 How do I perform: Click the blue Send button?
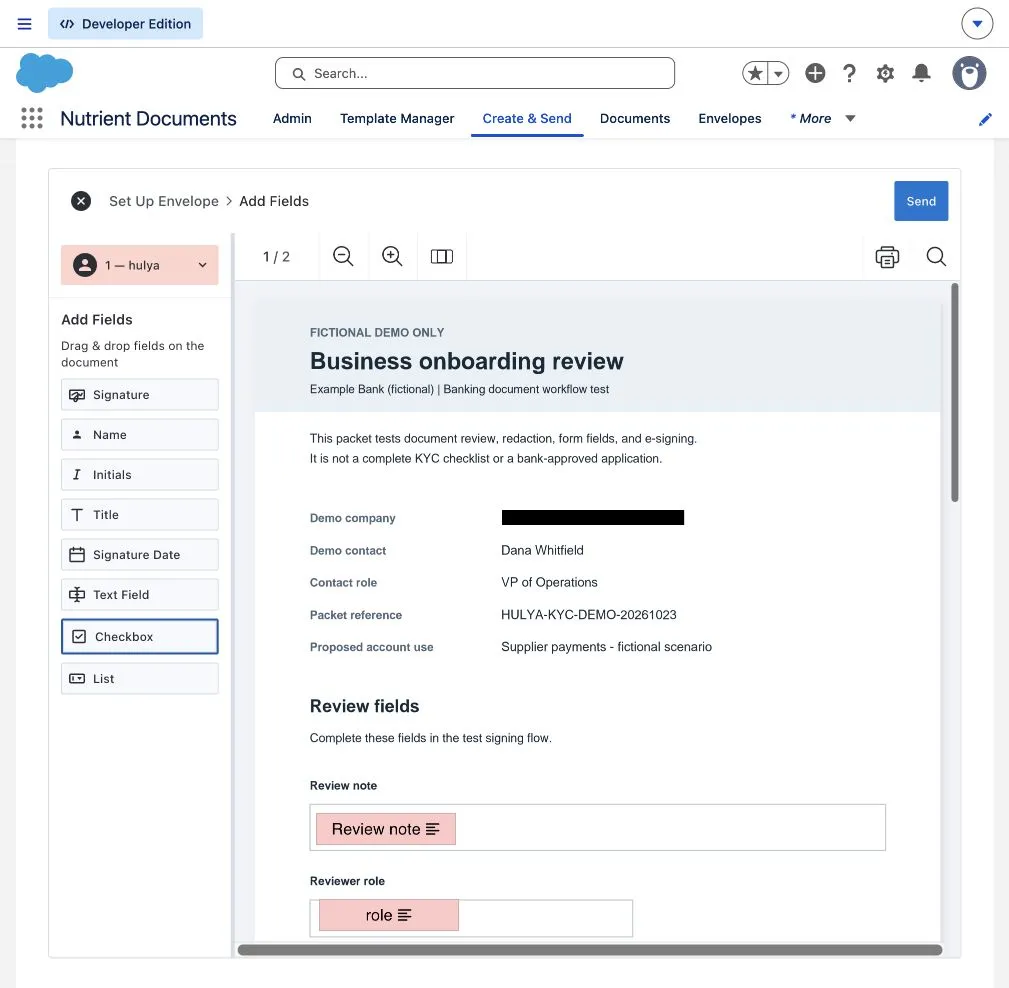click(x=921, y=201)
